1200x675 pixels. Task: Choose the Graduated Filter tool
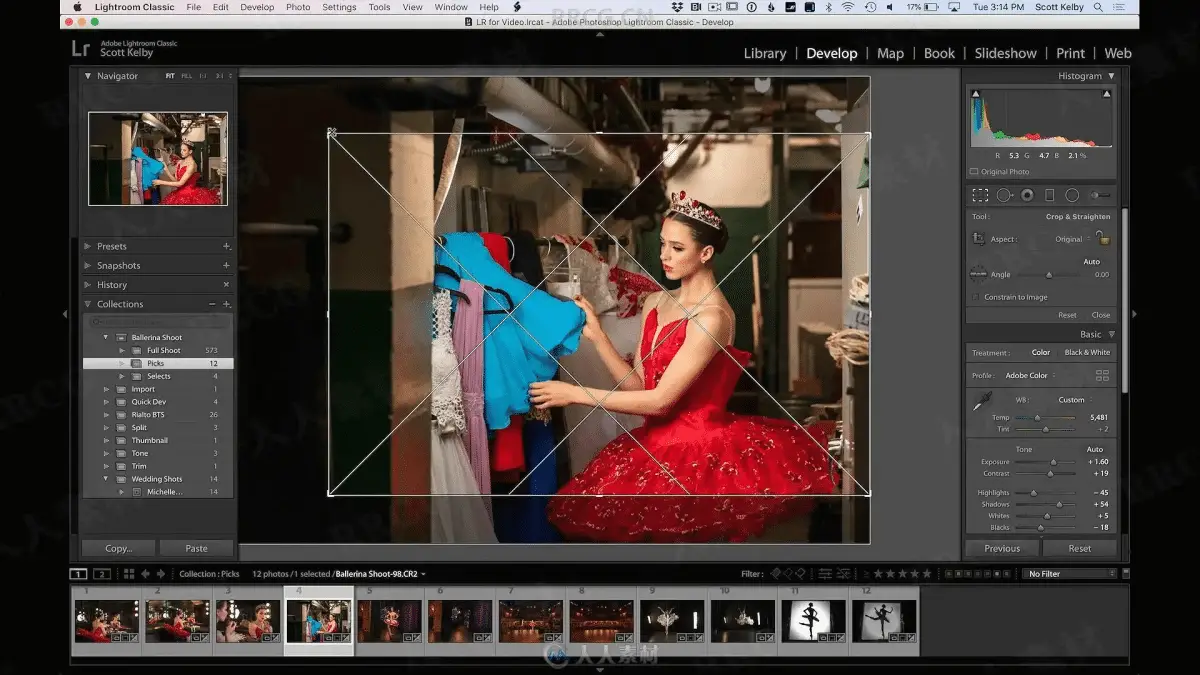1050,195
